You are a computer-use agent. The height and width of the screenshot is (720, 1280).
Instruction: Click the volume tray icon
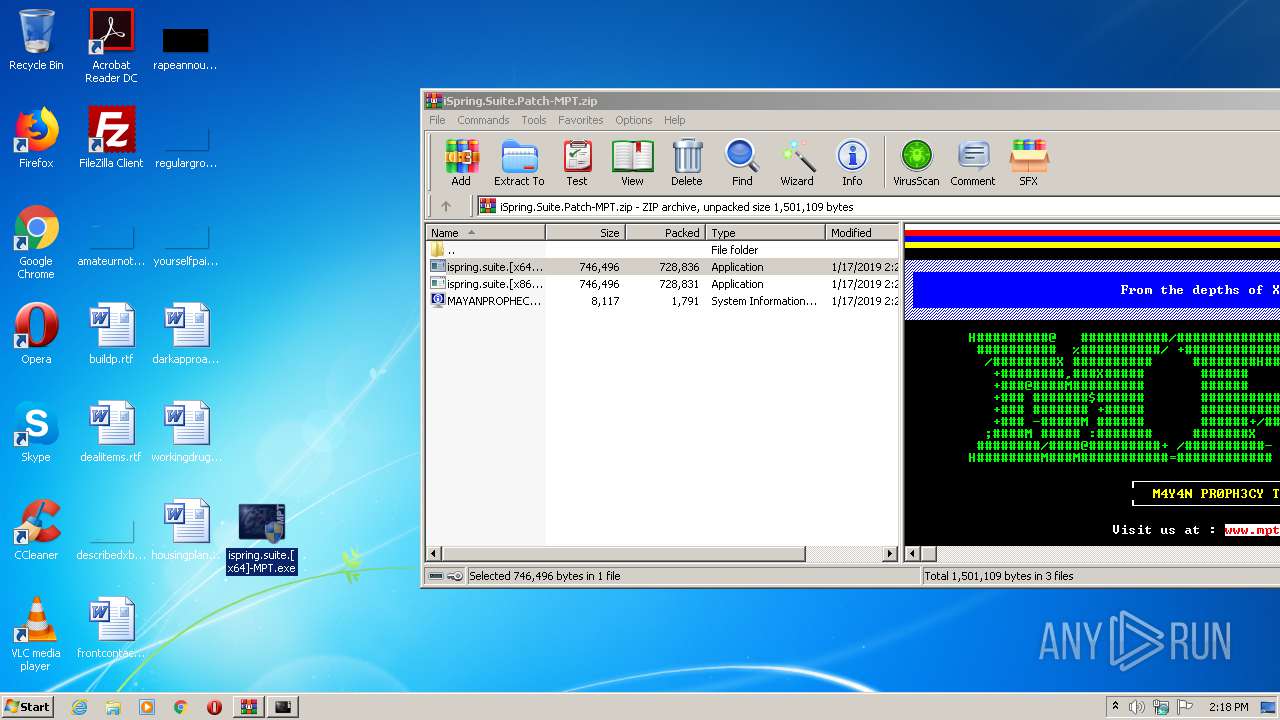1137,707
